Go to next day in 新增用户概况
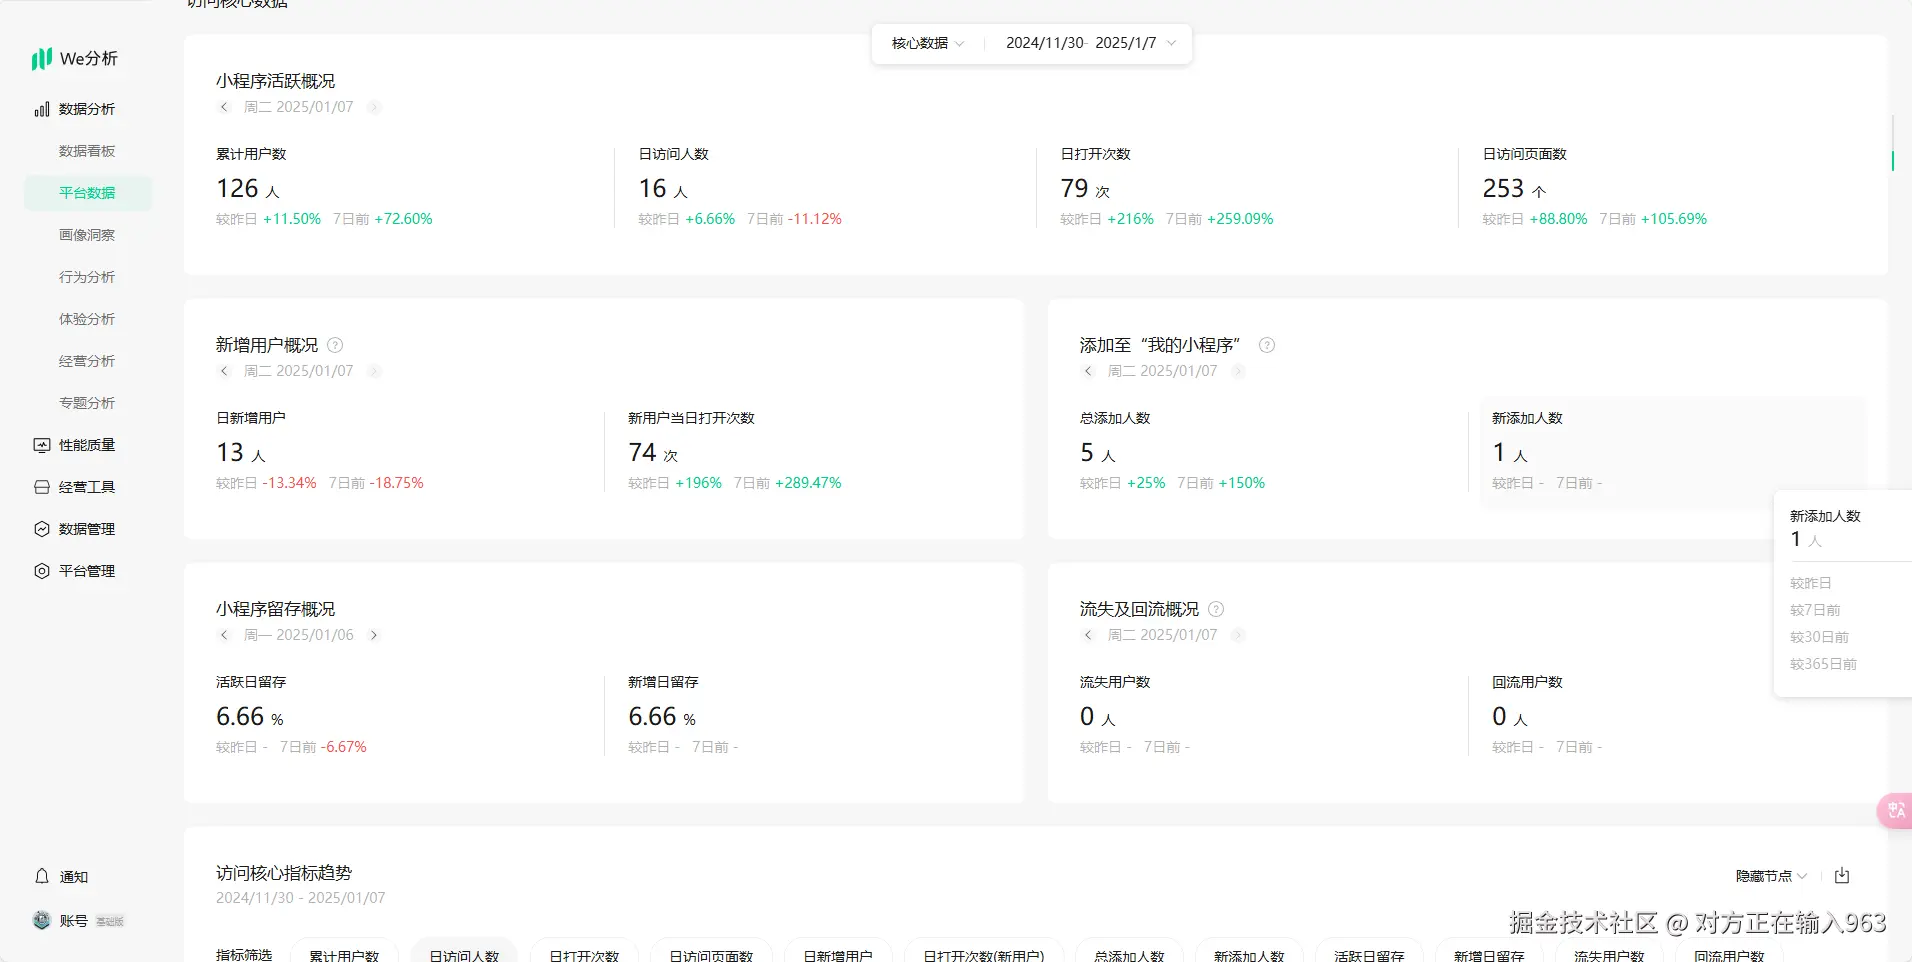Viewport: 1912px width, 962px height. point(374,371)
